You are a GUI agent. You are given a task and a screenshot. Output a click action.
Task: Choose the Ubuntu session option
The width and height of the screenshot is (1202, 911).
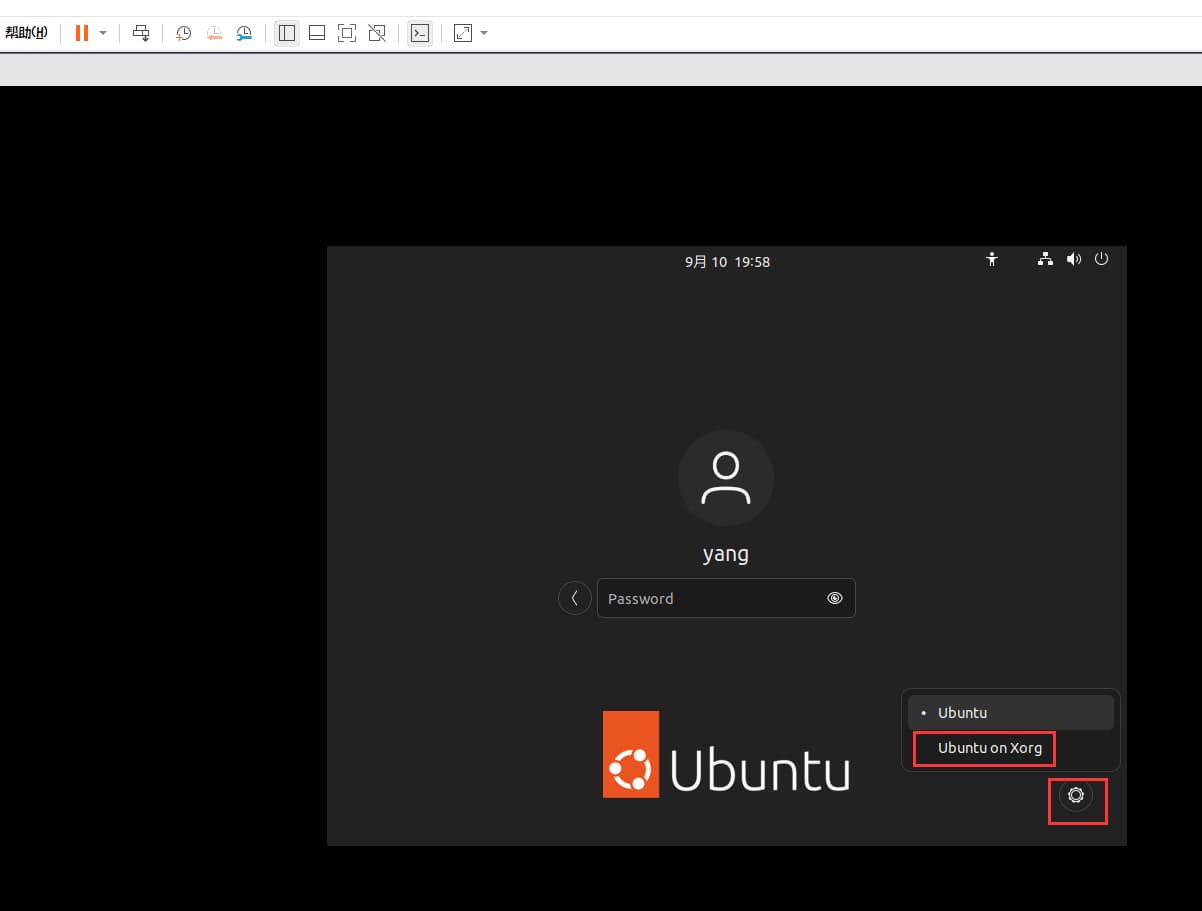[x=1010, y=713]
